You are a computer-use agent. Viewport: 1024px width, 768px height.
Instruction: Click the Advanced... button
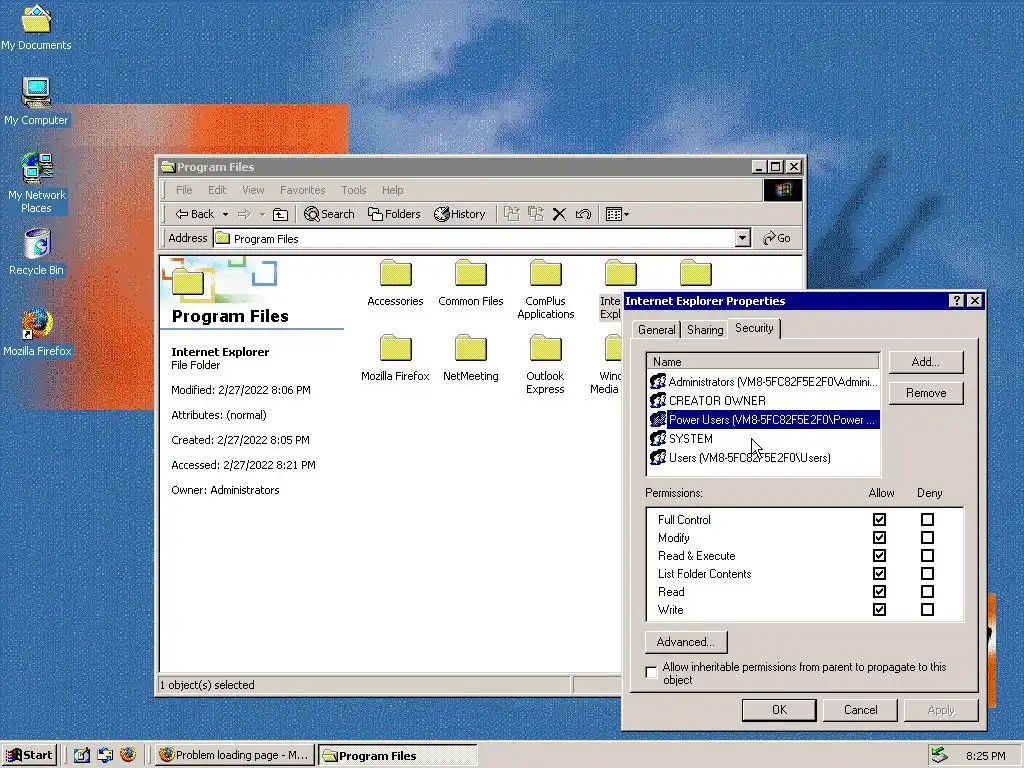point(686,642)
